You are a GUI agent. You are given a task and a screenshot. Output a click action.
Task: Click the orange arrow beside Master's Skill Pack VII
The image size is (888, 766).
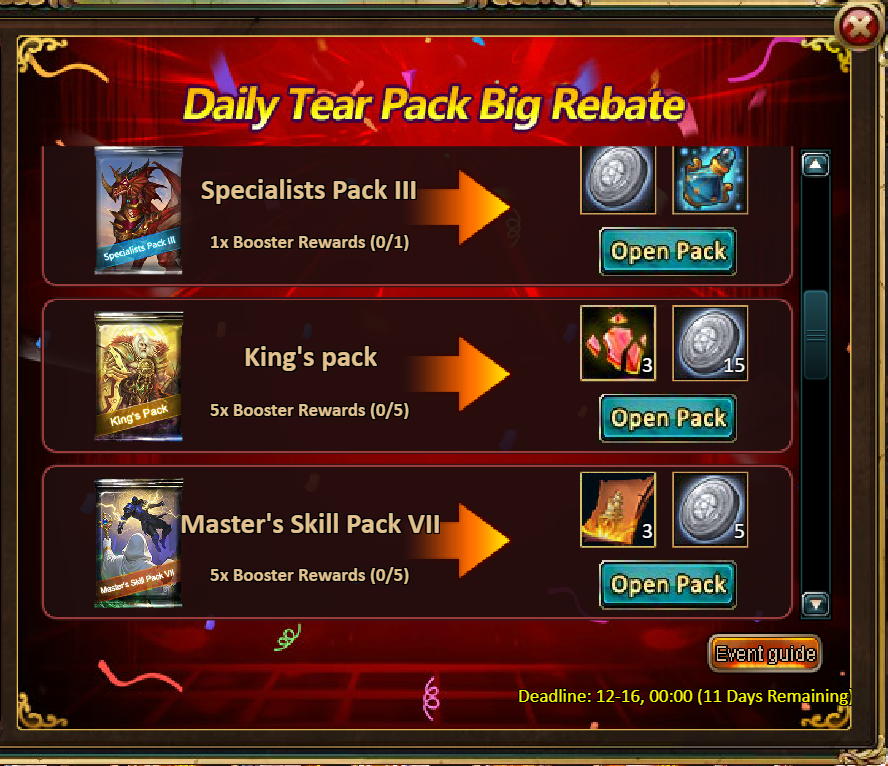tap(462, 541)
